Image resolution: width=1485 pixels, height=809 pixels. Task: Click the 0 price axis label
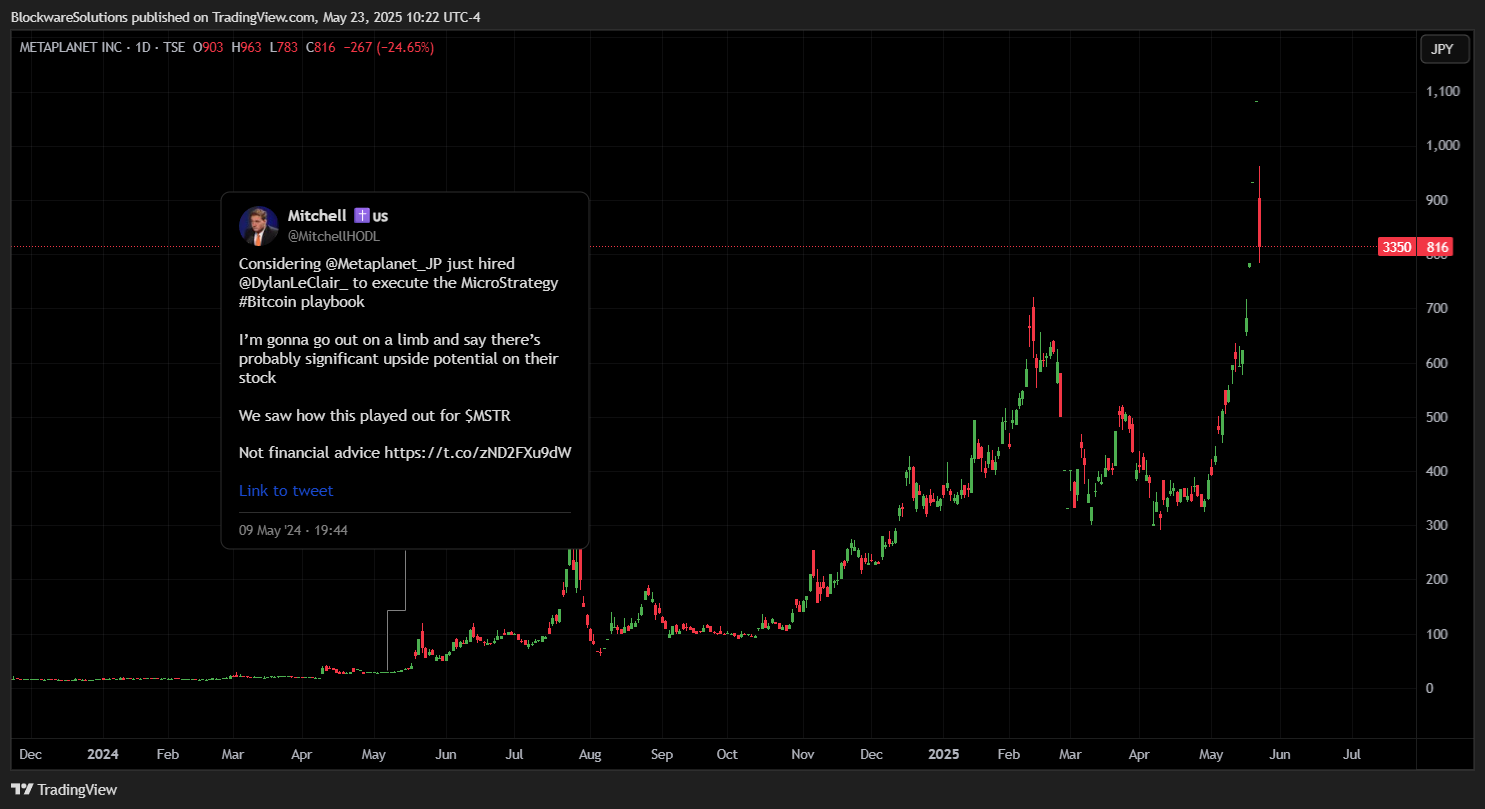click(x=1431, y=688)
